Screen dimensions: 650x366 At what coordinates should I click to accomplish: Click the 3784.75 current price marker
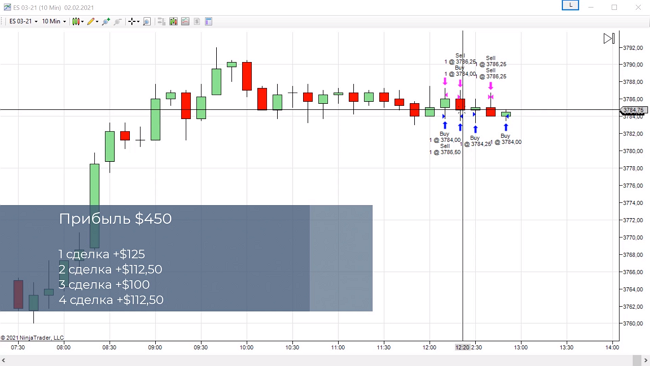click(633, 110)
